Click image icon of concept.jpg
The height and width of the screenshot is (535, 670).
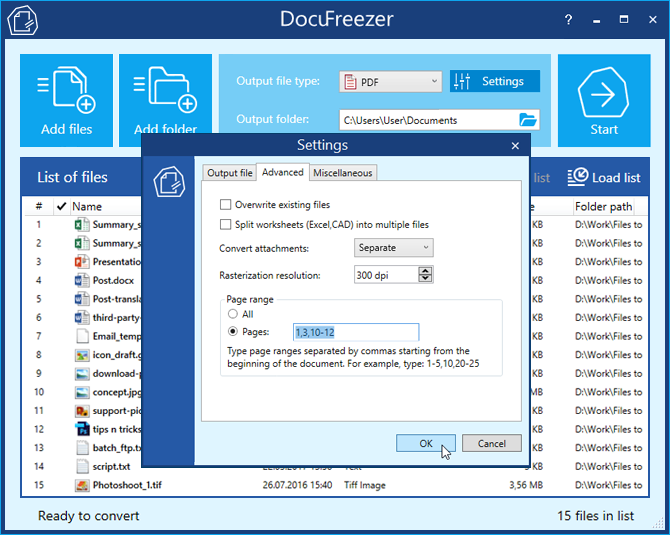point(82,392)
